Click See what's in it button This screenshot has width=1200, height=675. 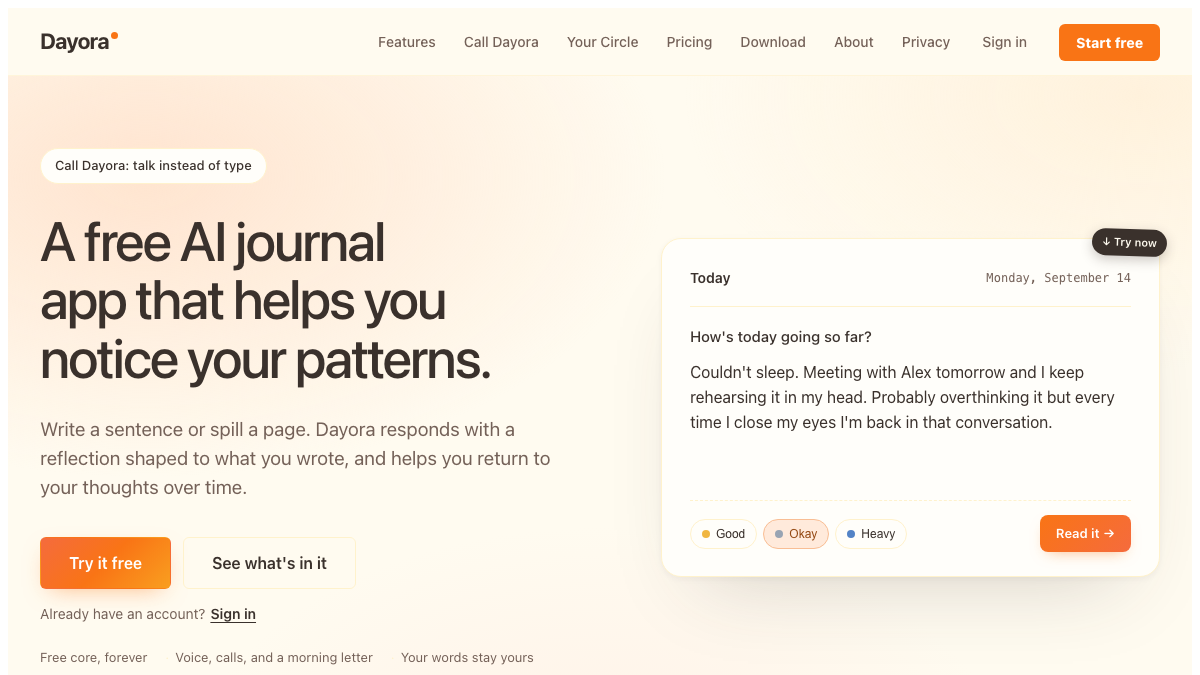pos(269,563)
